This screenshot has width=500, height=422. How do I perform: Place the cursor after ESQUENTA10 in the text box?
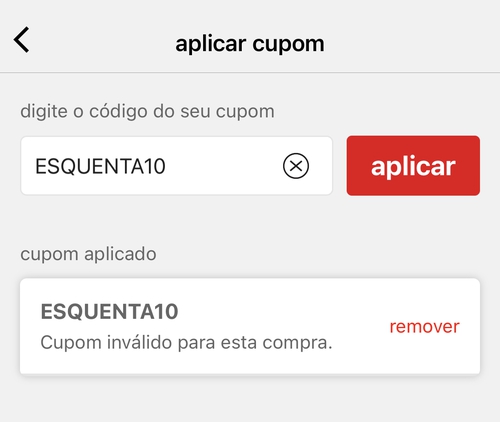click(x=167, y=166)
